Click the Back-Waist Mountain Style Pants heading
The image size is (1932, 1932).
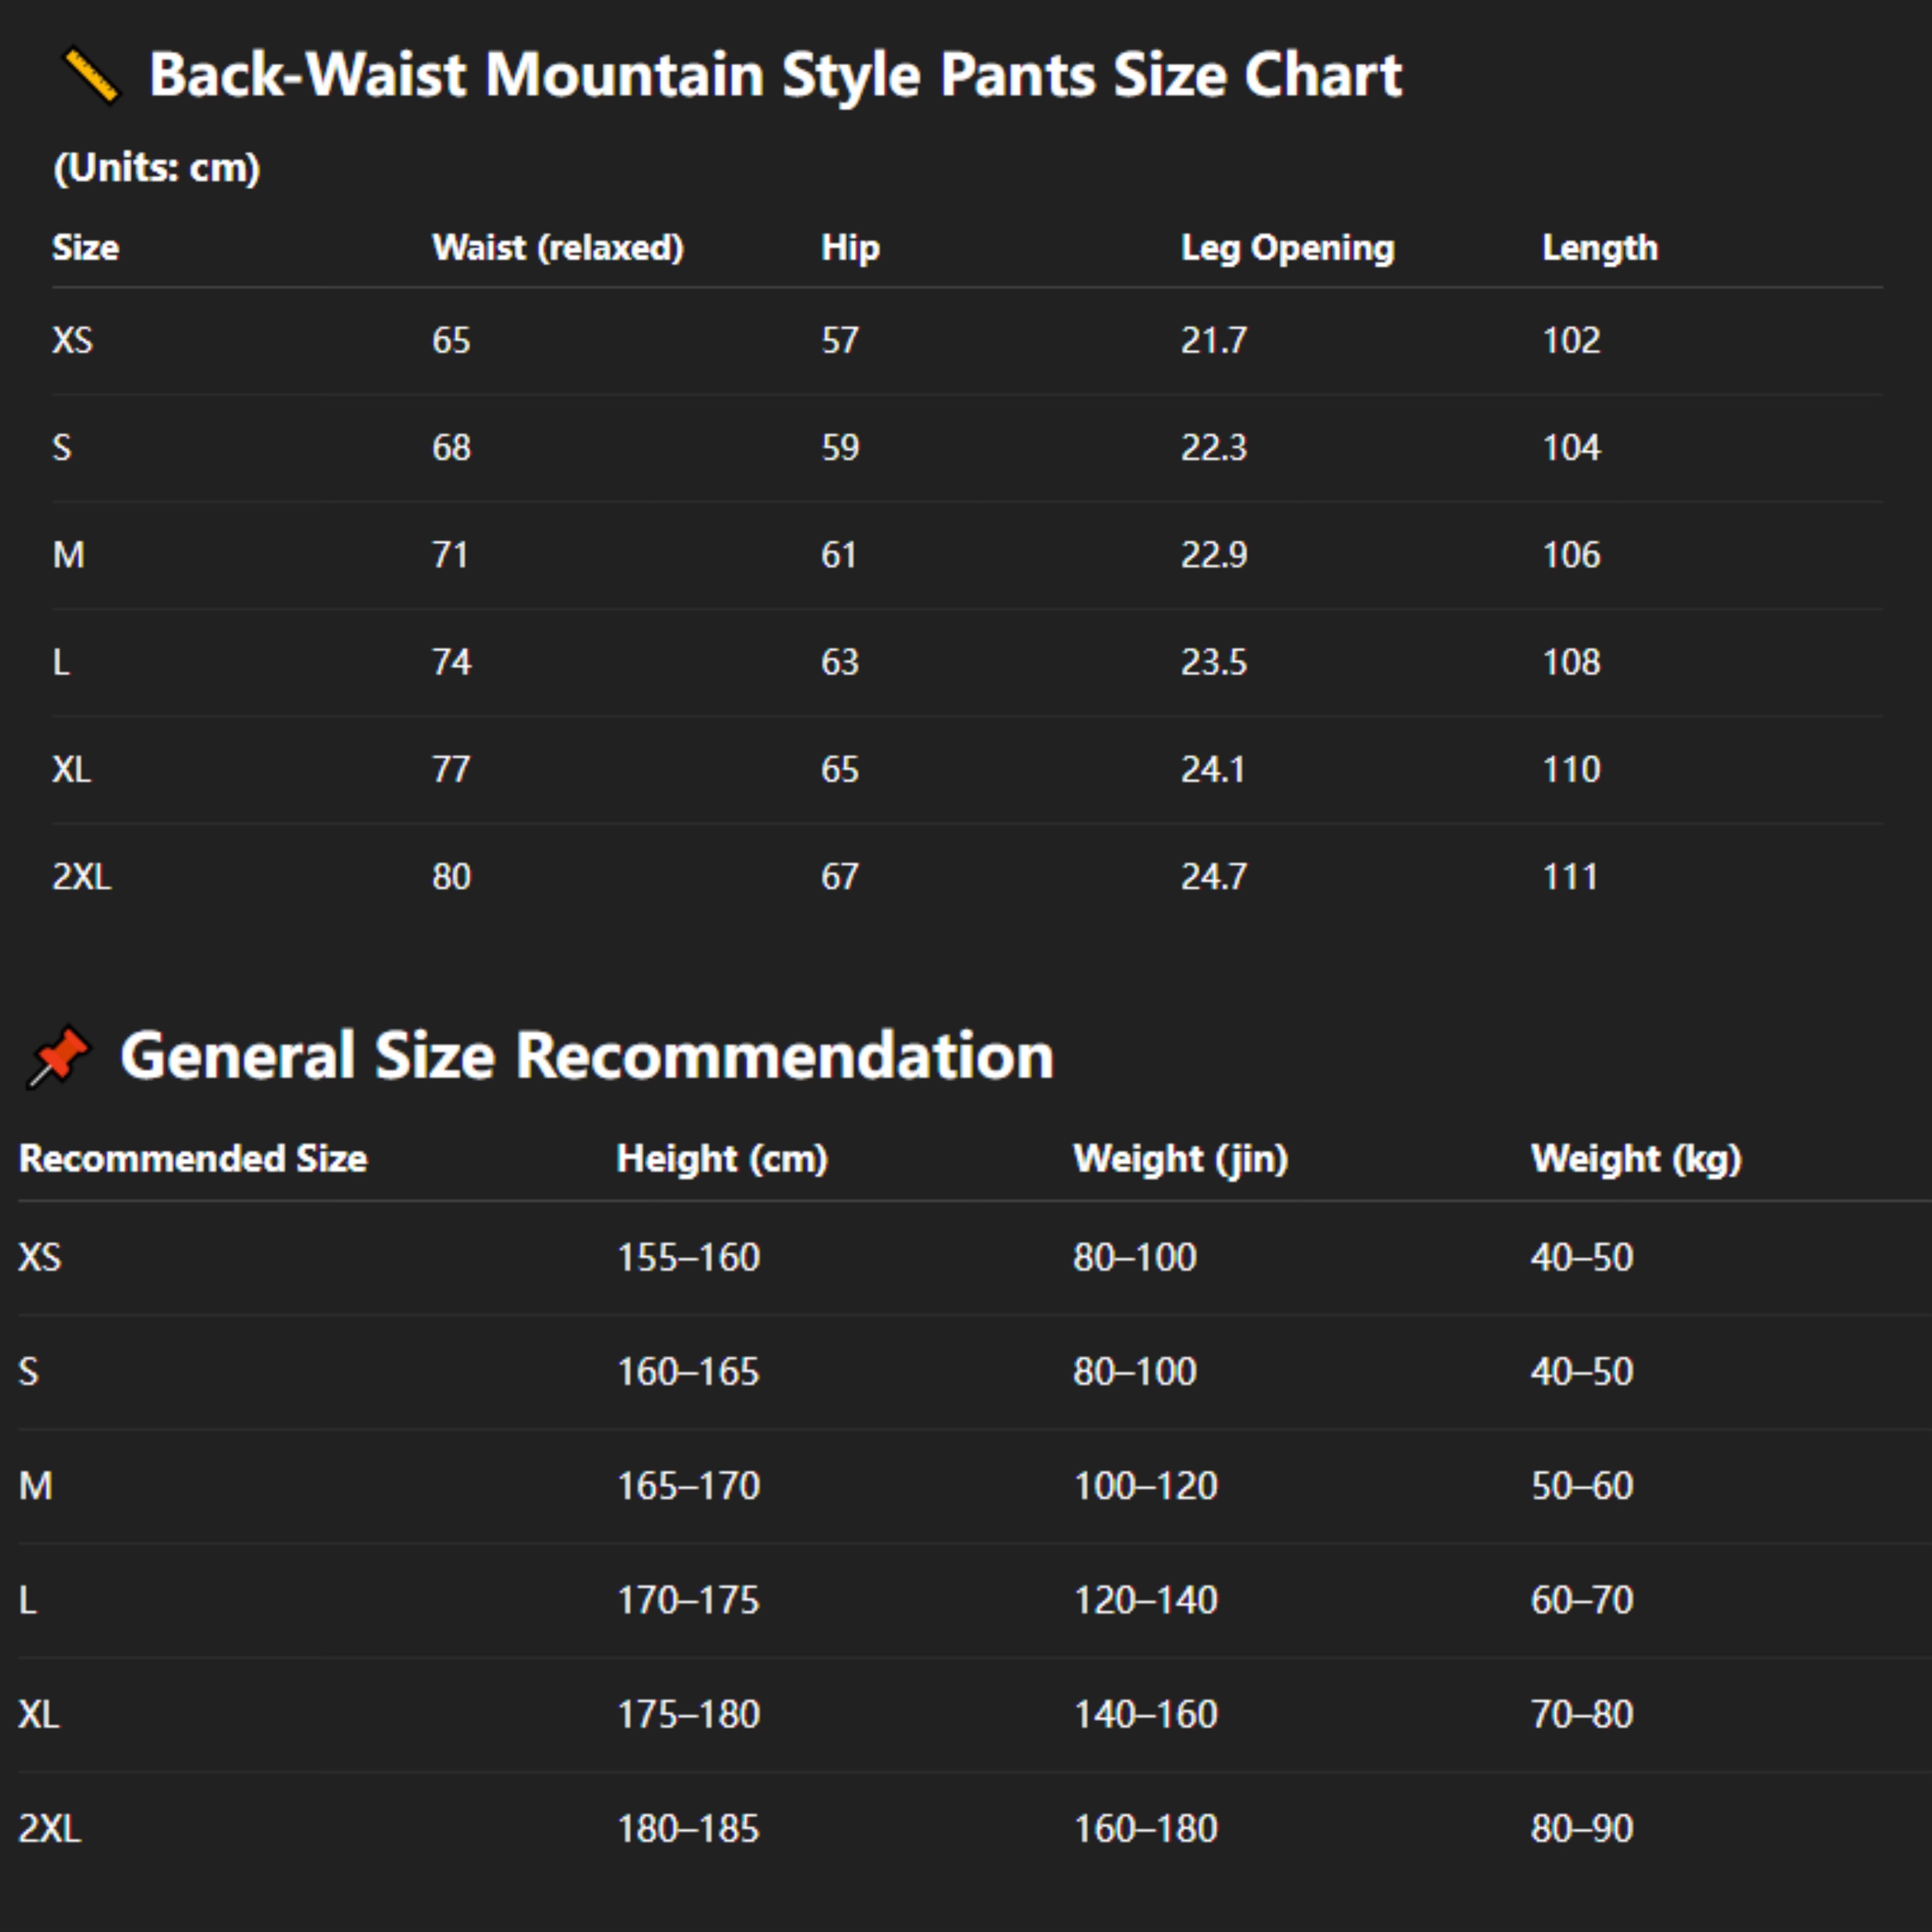pyautogui.click(x=775, y=75)
